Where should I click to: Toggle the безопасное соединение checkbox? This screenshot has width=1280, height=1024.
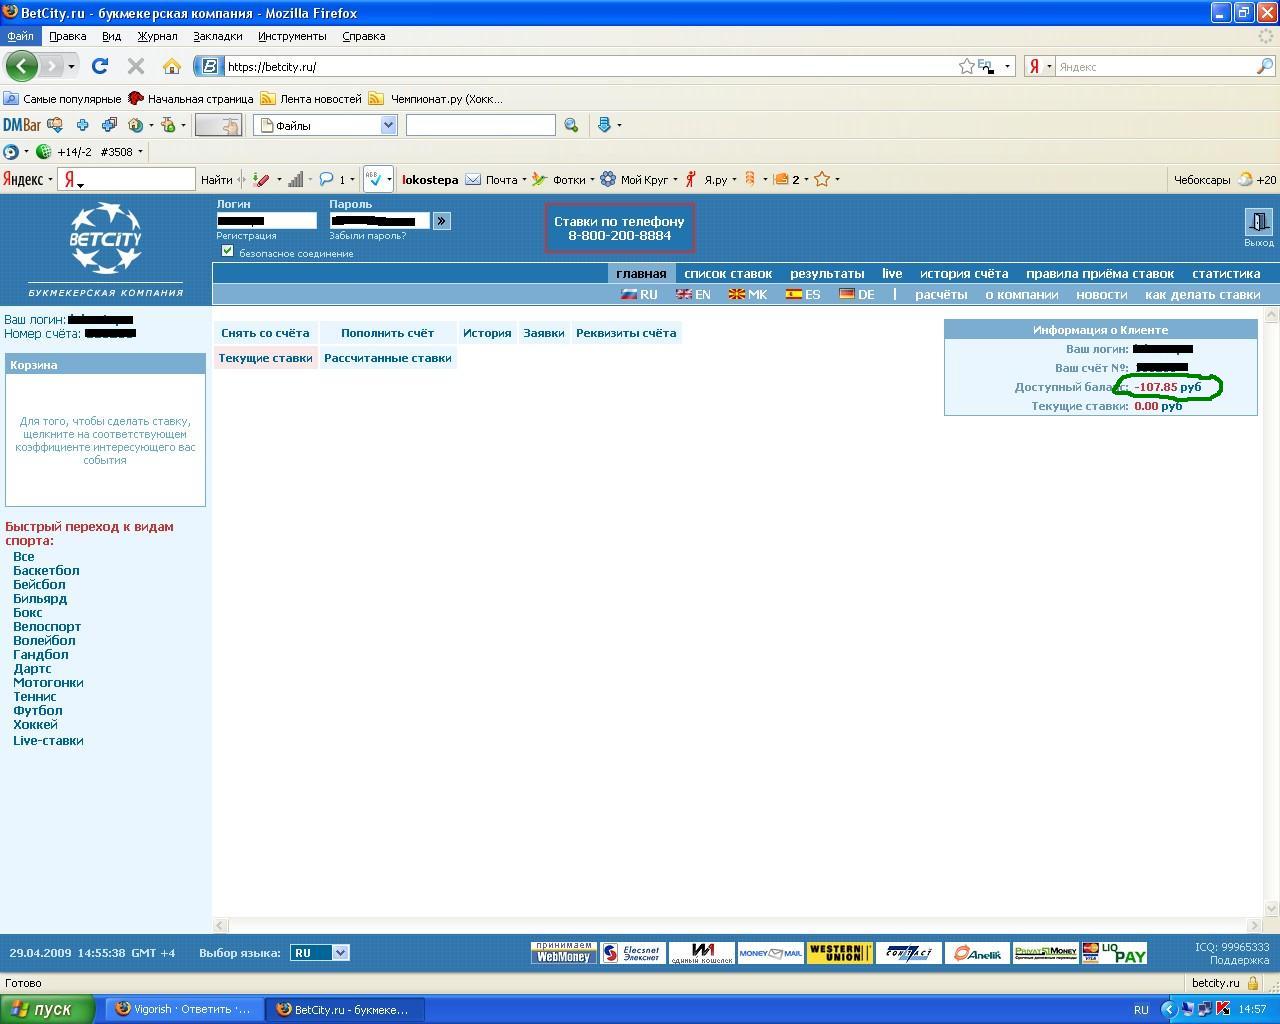pos(227,251)
